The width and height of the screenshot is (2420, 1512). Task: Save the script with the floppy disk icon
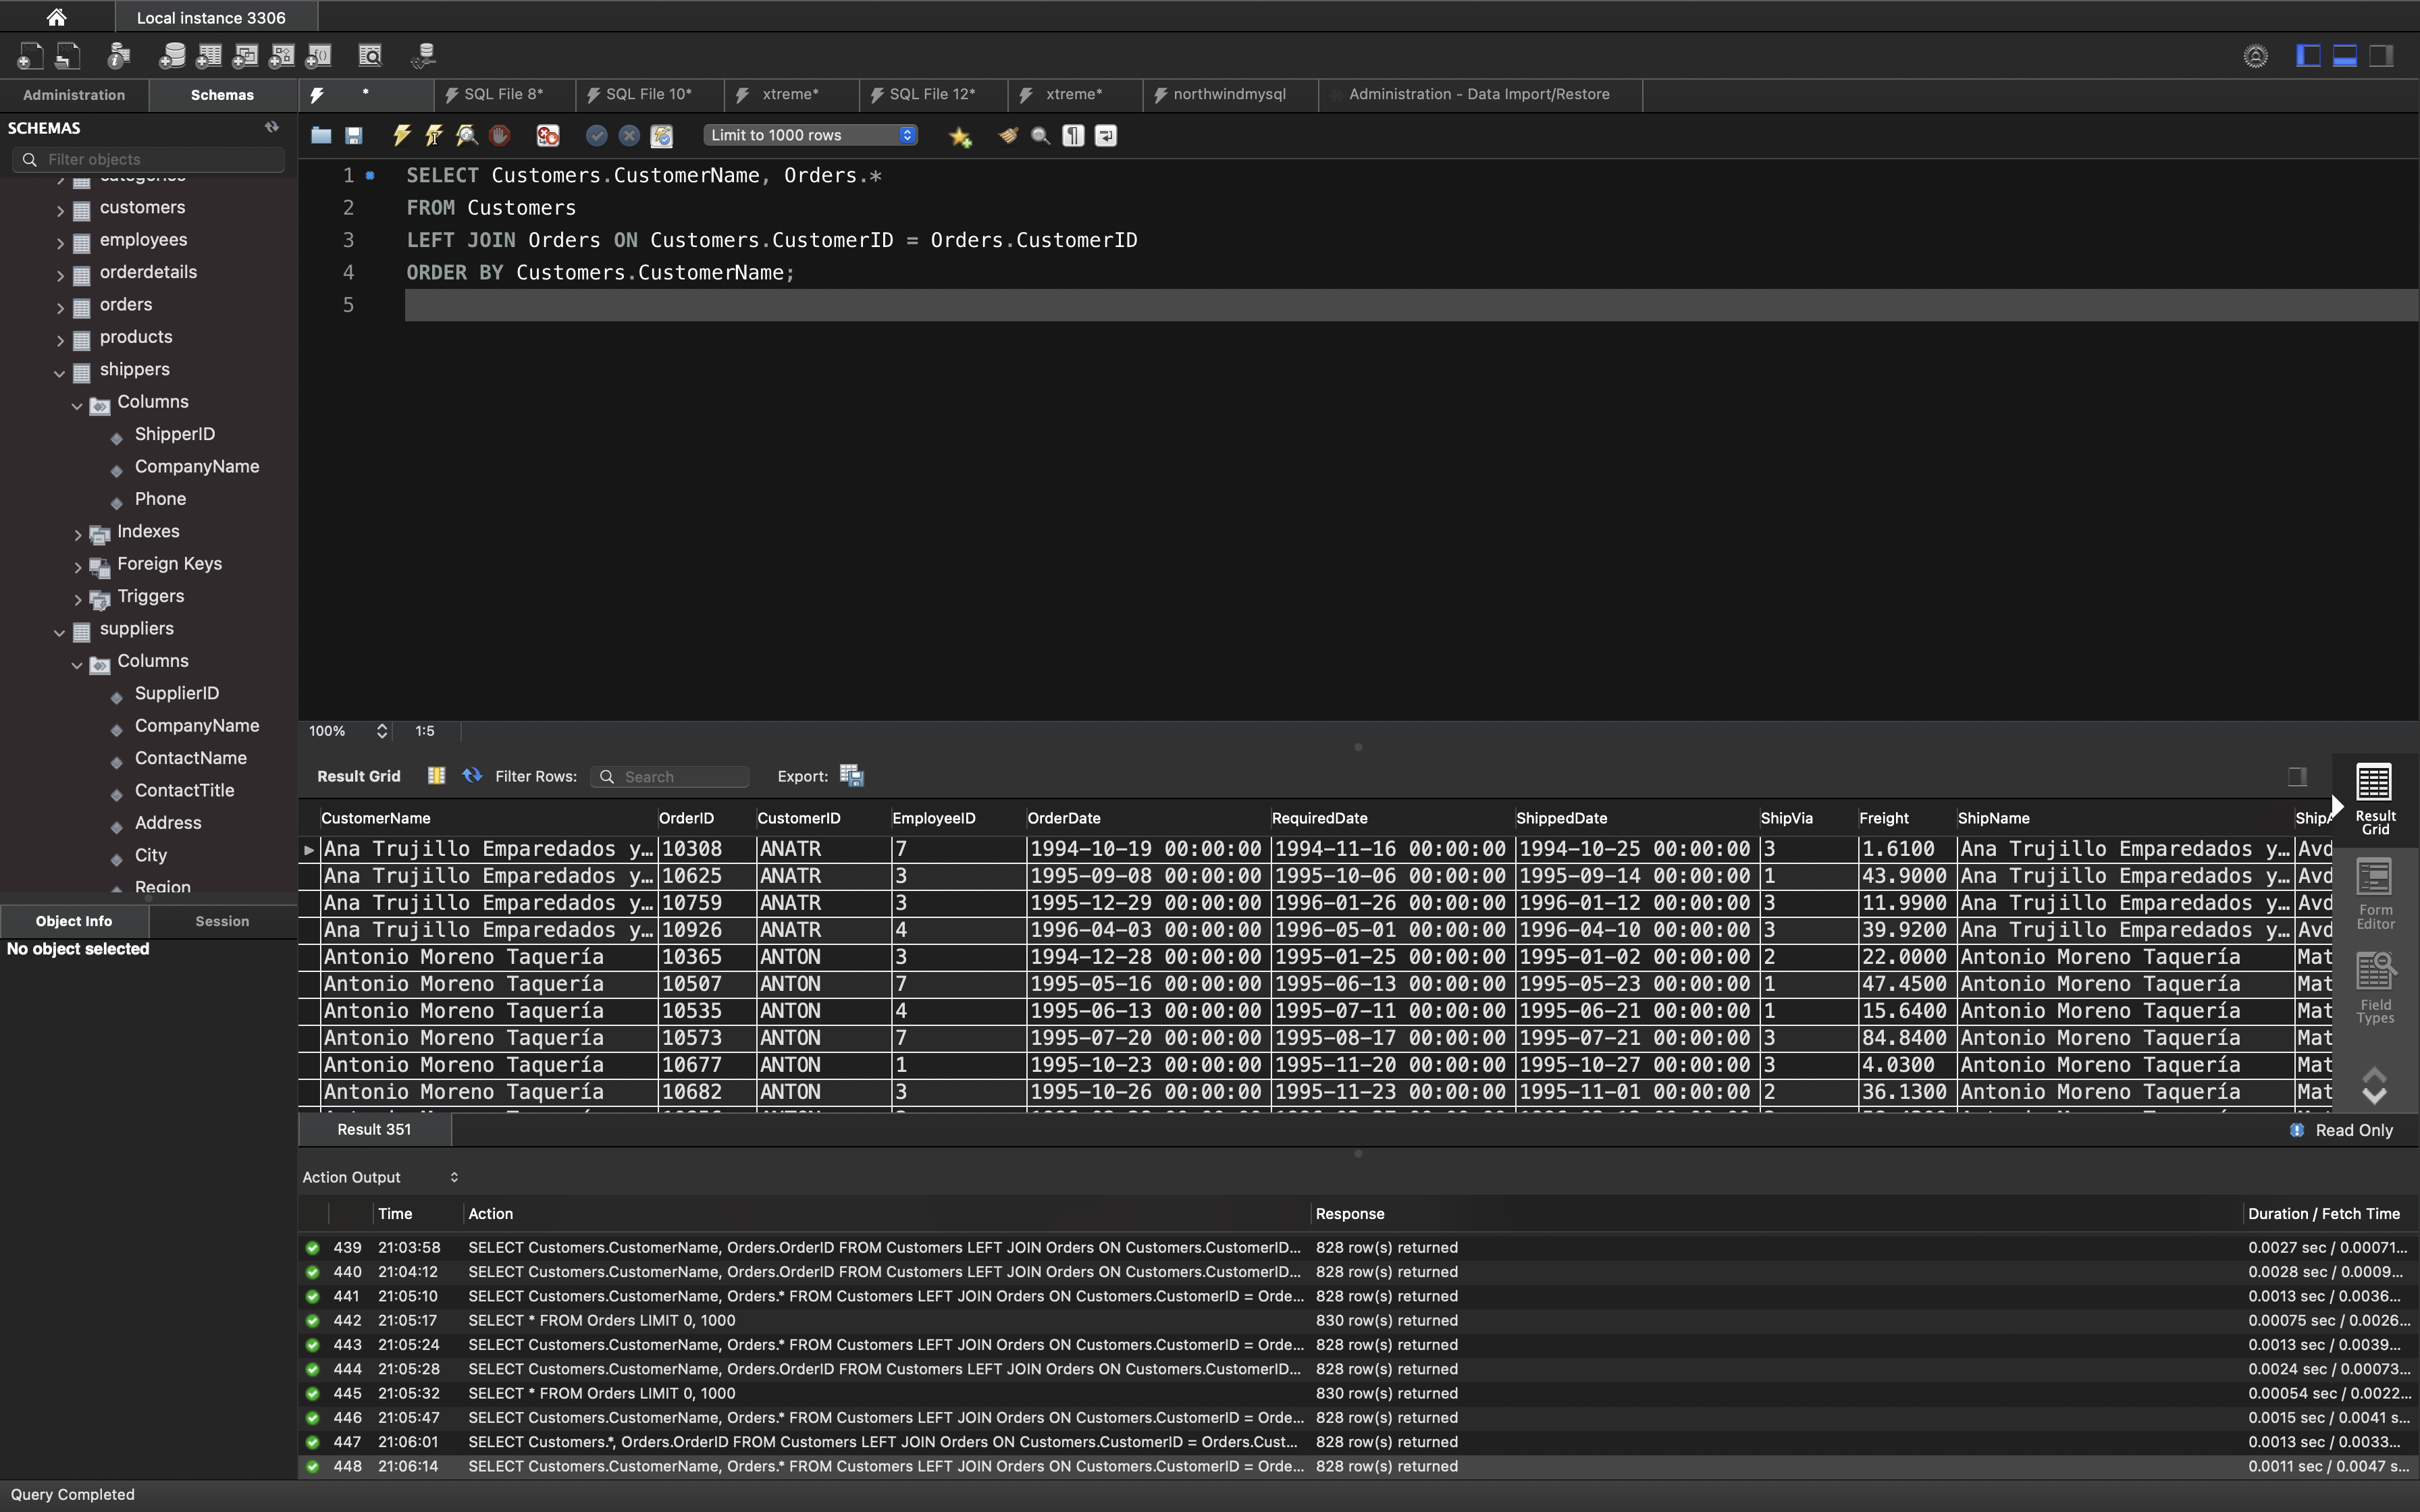click(354, 135)
